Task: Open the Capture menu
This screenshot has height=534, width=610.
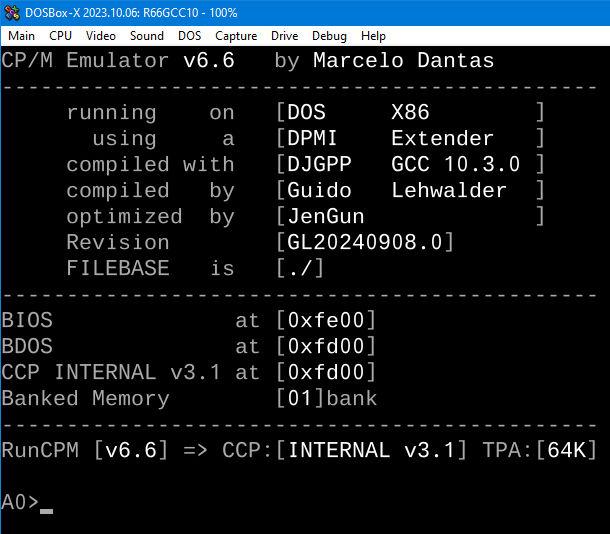Action: point(236,36)
